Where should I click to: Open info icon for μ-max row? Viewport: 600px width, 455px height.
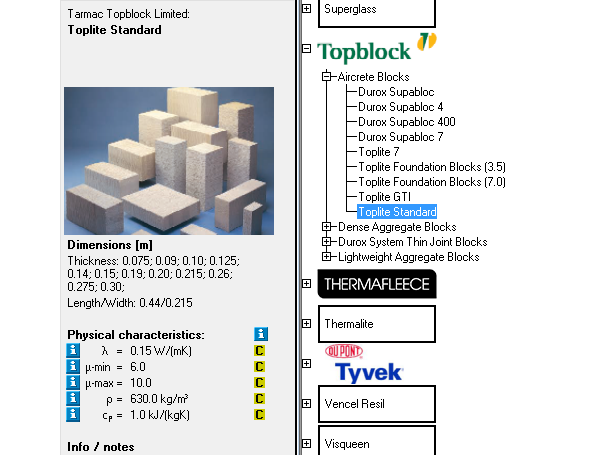pyautogui.click(x=73, y=383)
